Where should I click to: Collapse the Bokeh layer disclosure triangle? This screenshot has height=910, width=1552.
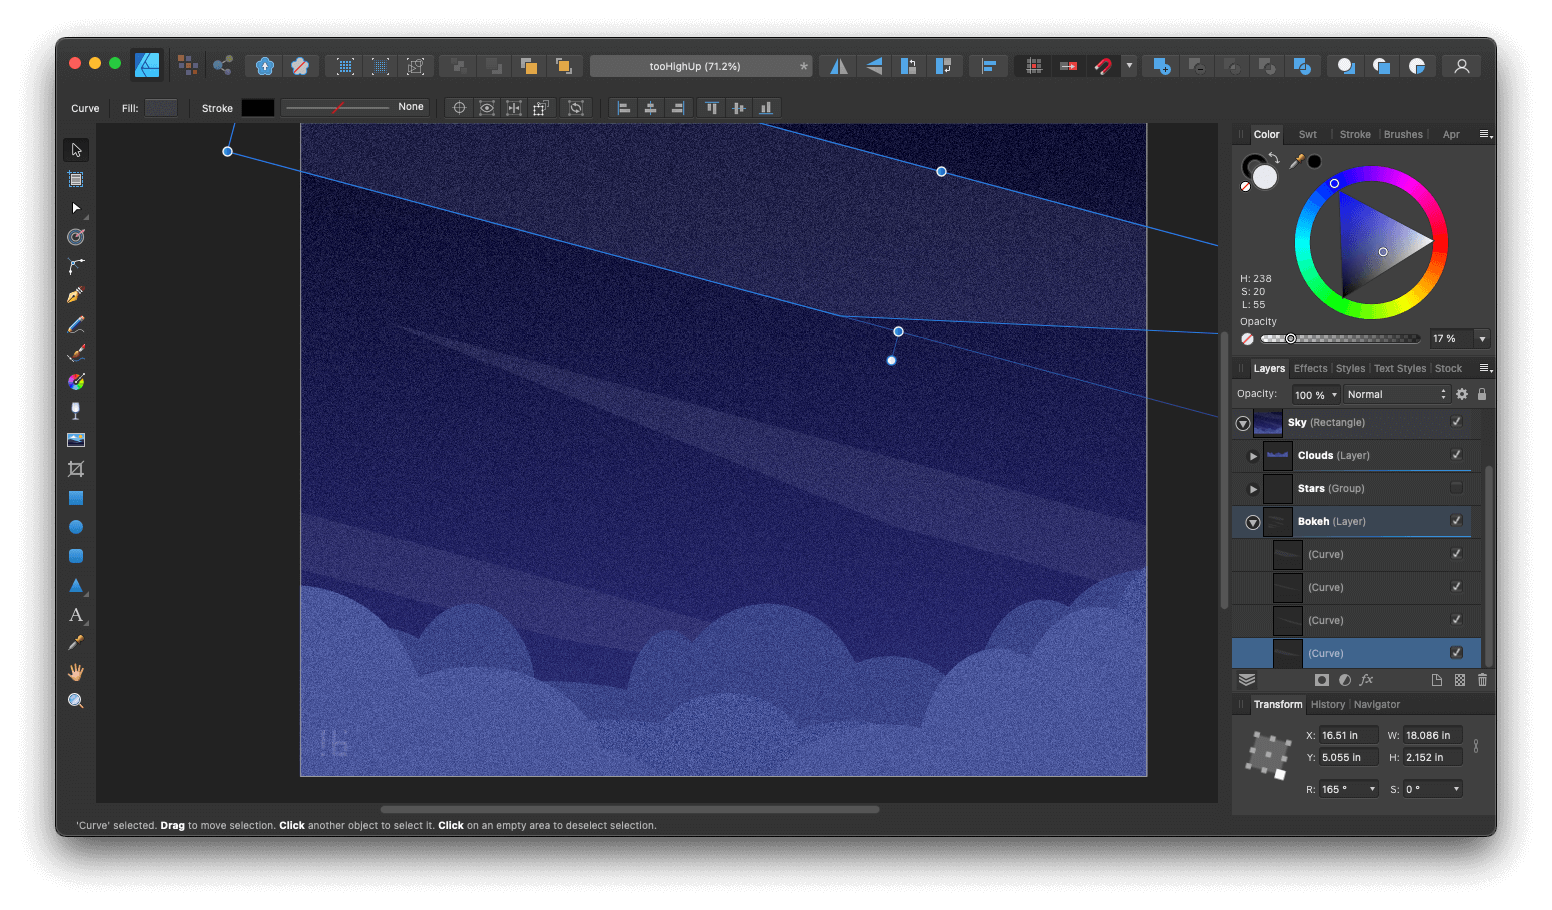point(1253,521)
